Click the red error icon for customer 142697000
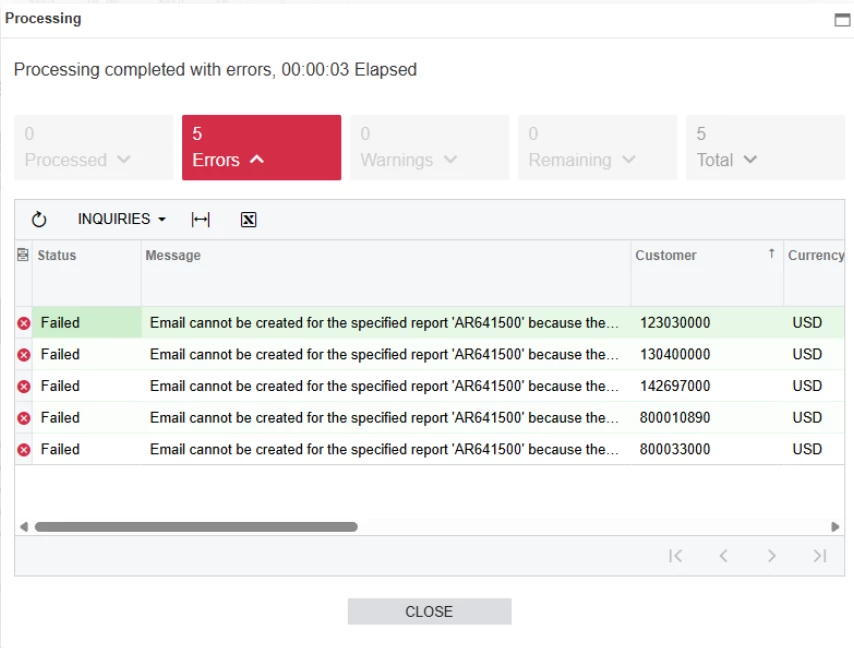 pos(23,386)
